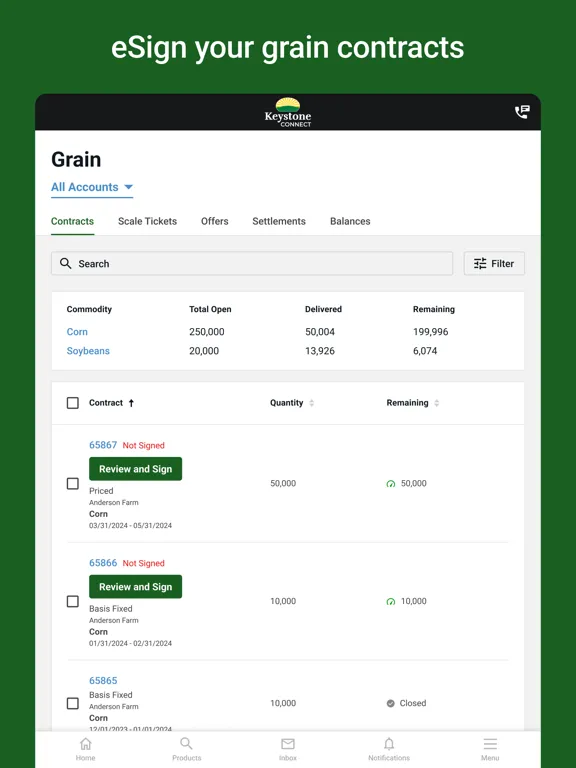Click Review and Sign for contract 65867

(x=136, y=469)
